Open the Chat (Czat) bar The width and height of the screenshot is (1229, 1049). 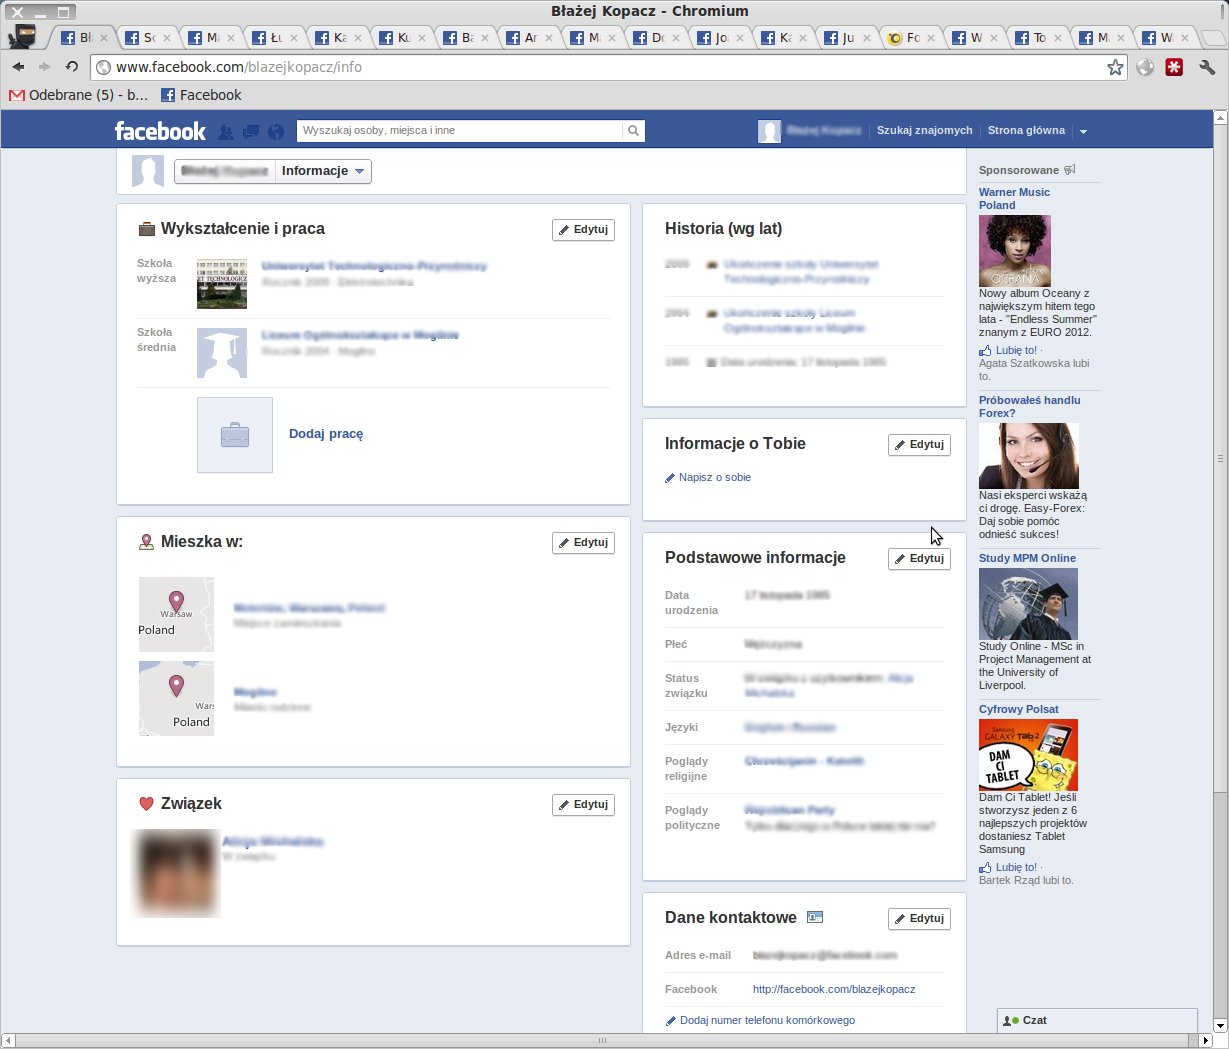click(x=1097, y=1020)
